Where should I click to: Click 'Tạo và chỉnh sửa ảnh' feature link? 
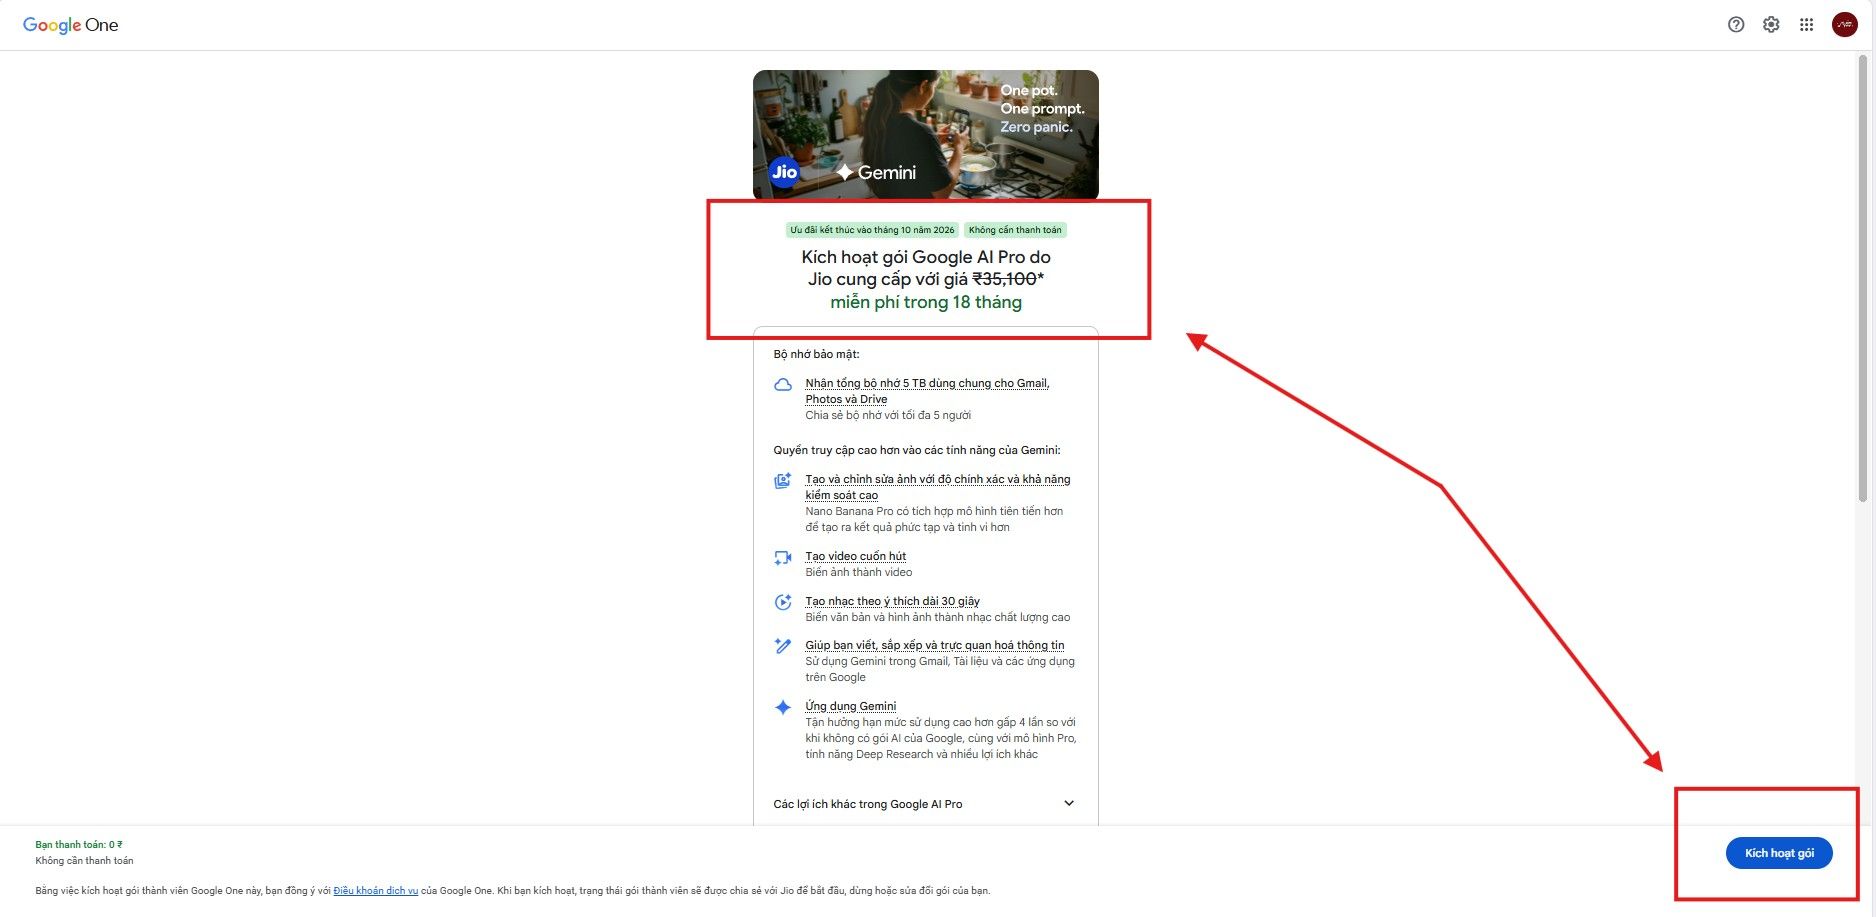[938, 487]
